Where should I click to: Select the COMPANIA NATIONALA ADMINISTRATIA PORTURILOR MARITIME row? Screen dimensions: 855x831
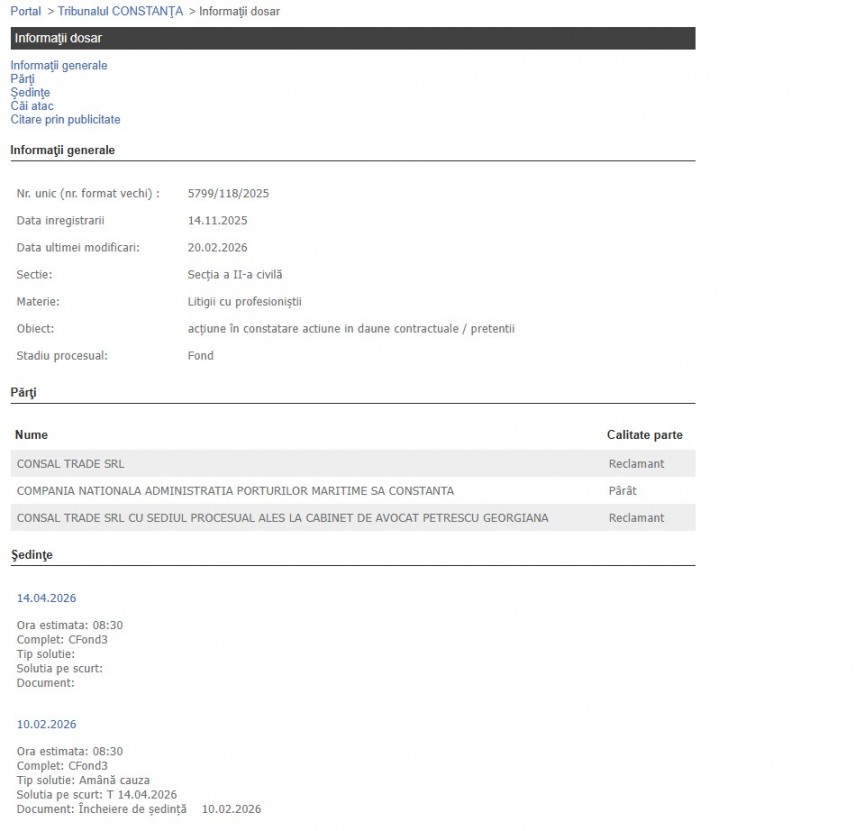coord(235,491)
